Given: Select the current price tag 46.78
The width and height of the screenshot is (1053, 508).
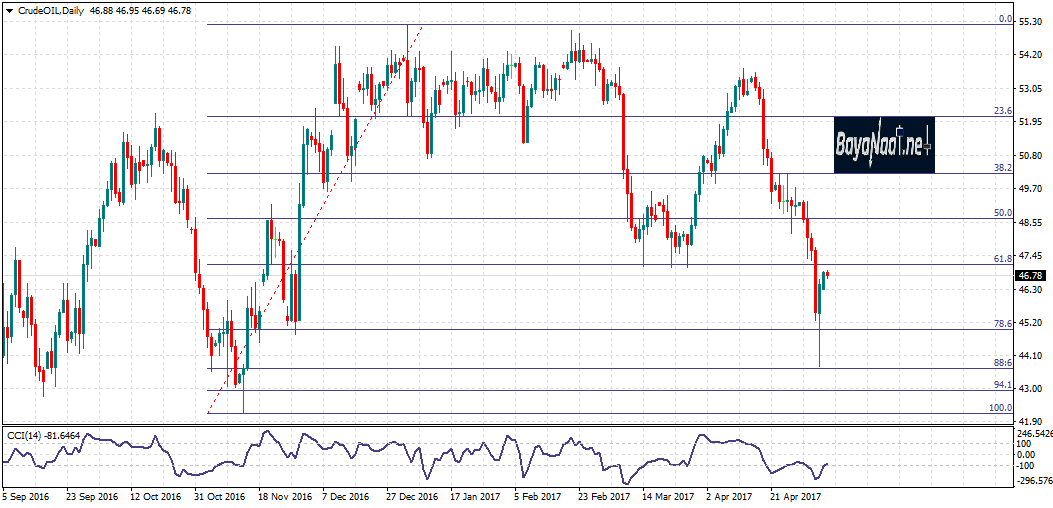Looking at the screenshot, I should (1031, 276).
